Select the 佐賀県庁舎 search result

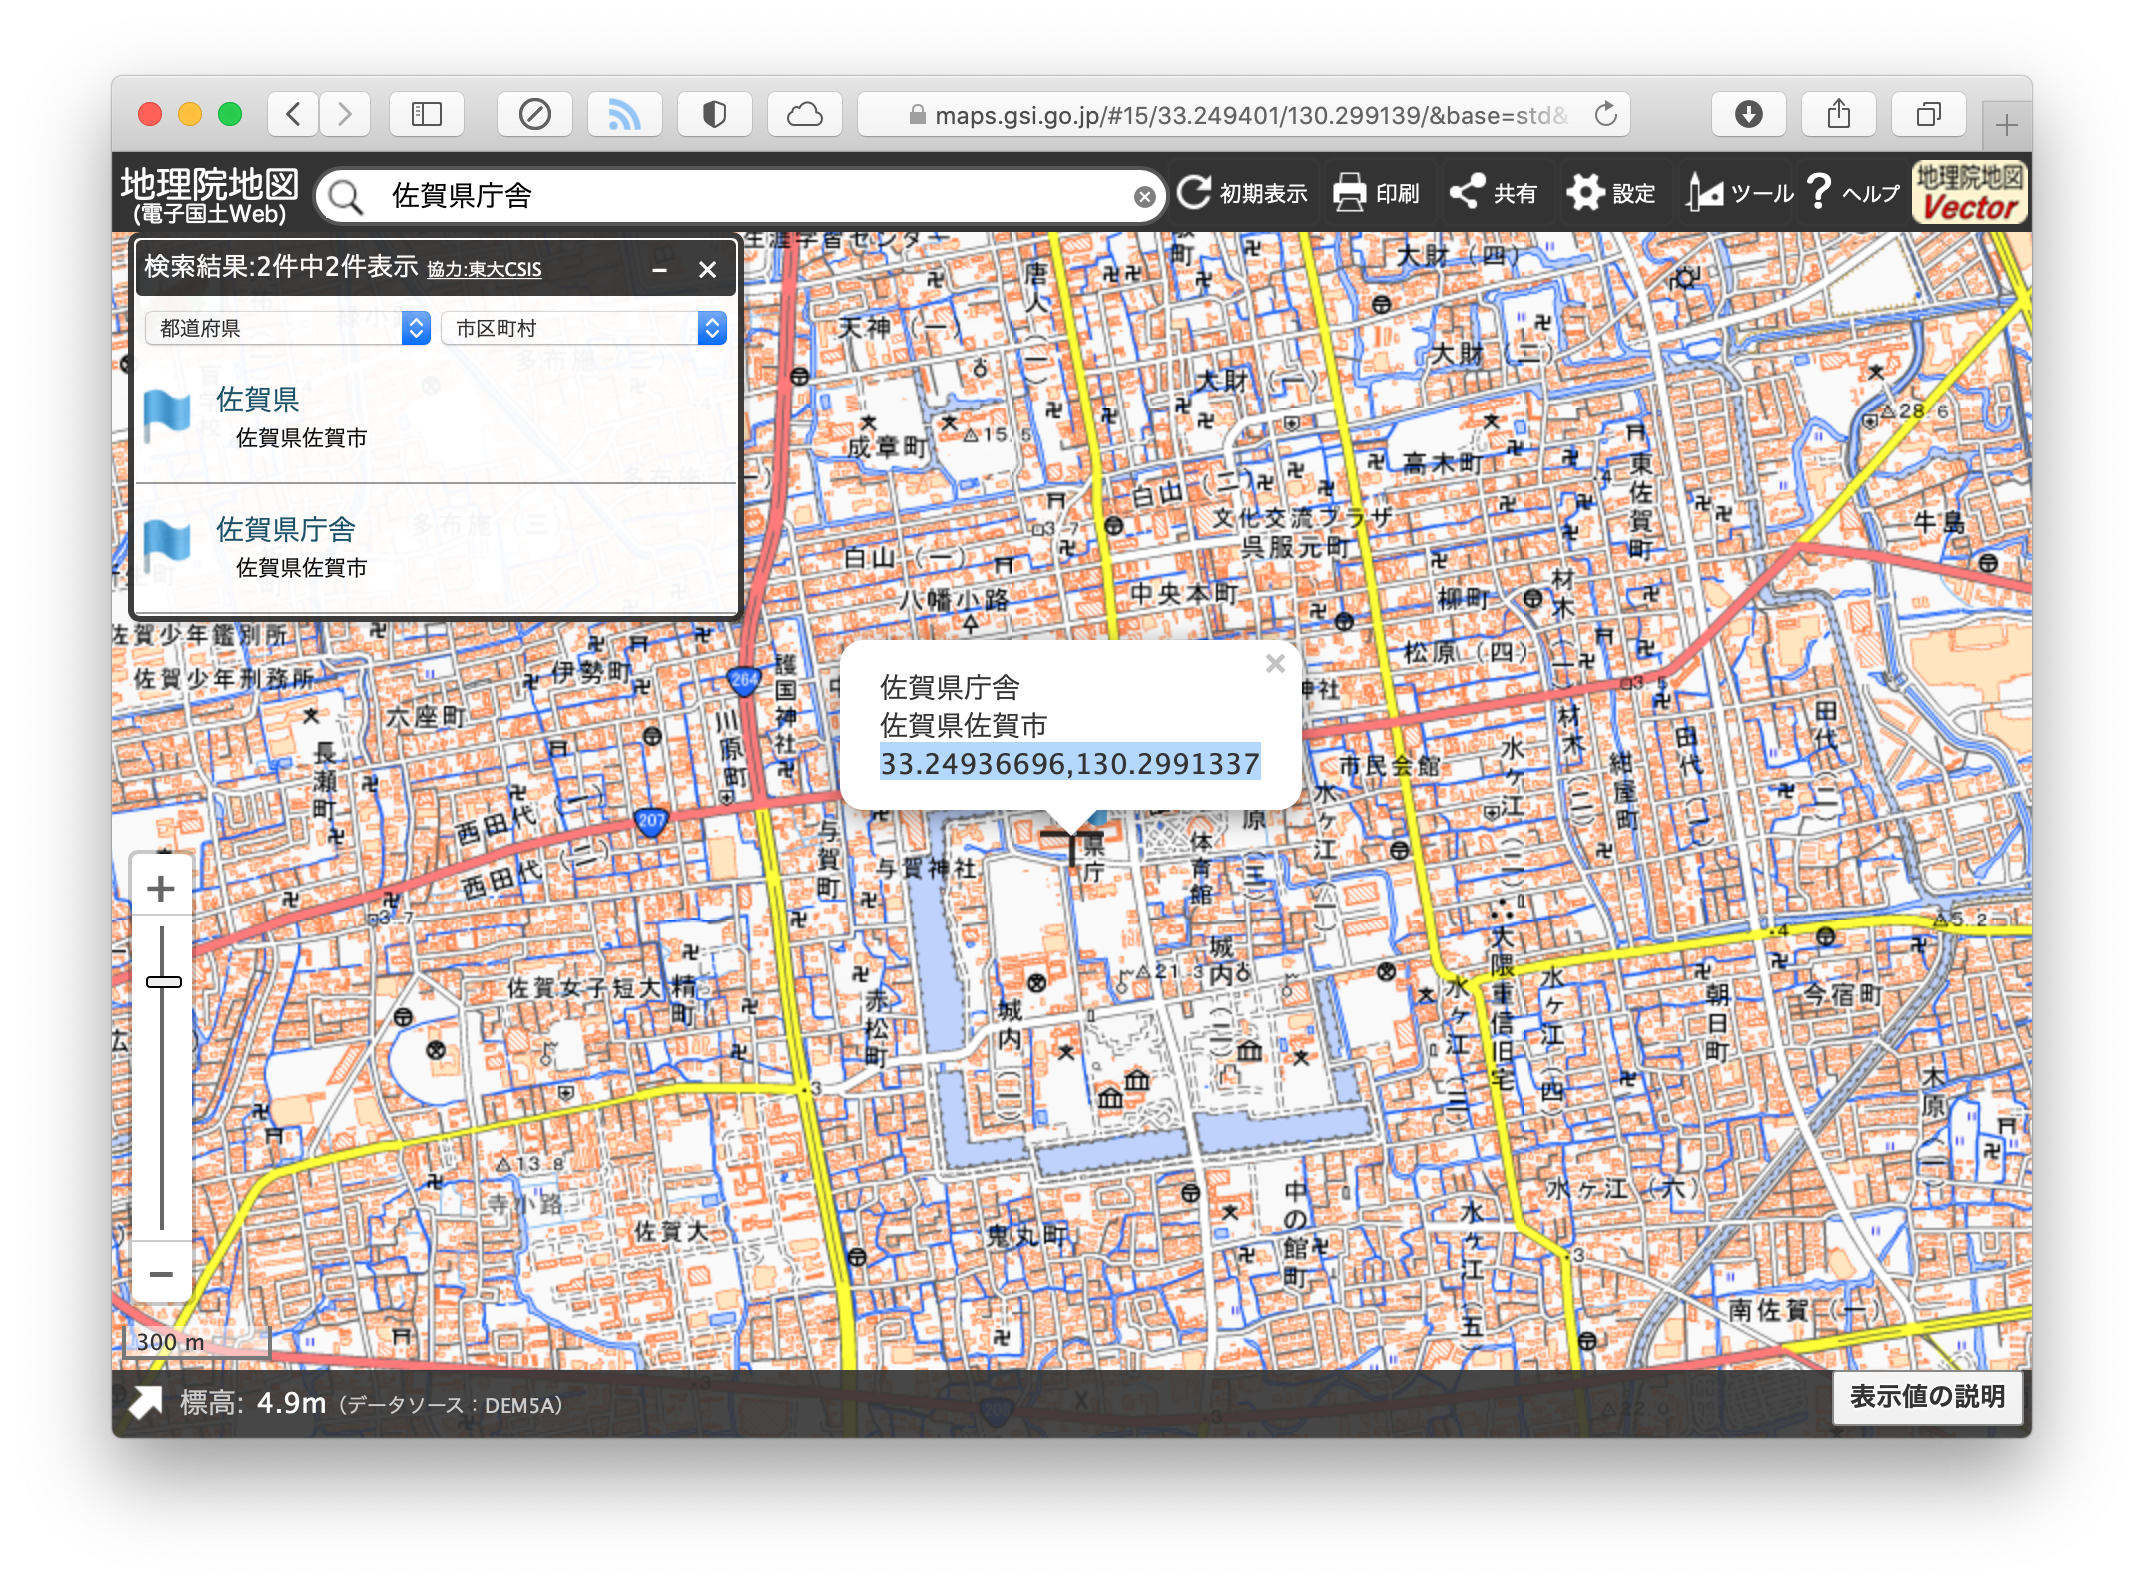coord(436,547)
